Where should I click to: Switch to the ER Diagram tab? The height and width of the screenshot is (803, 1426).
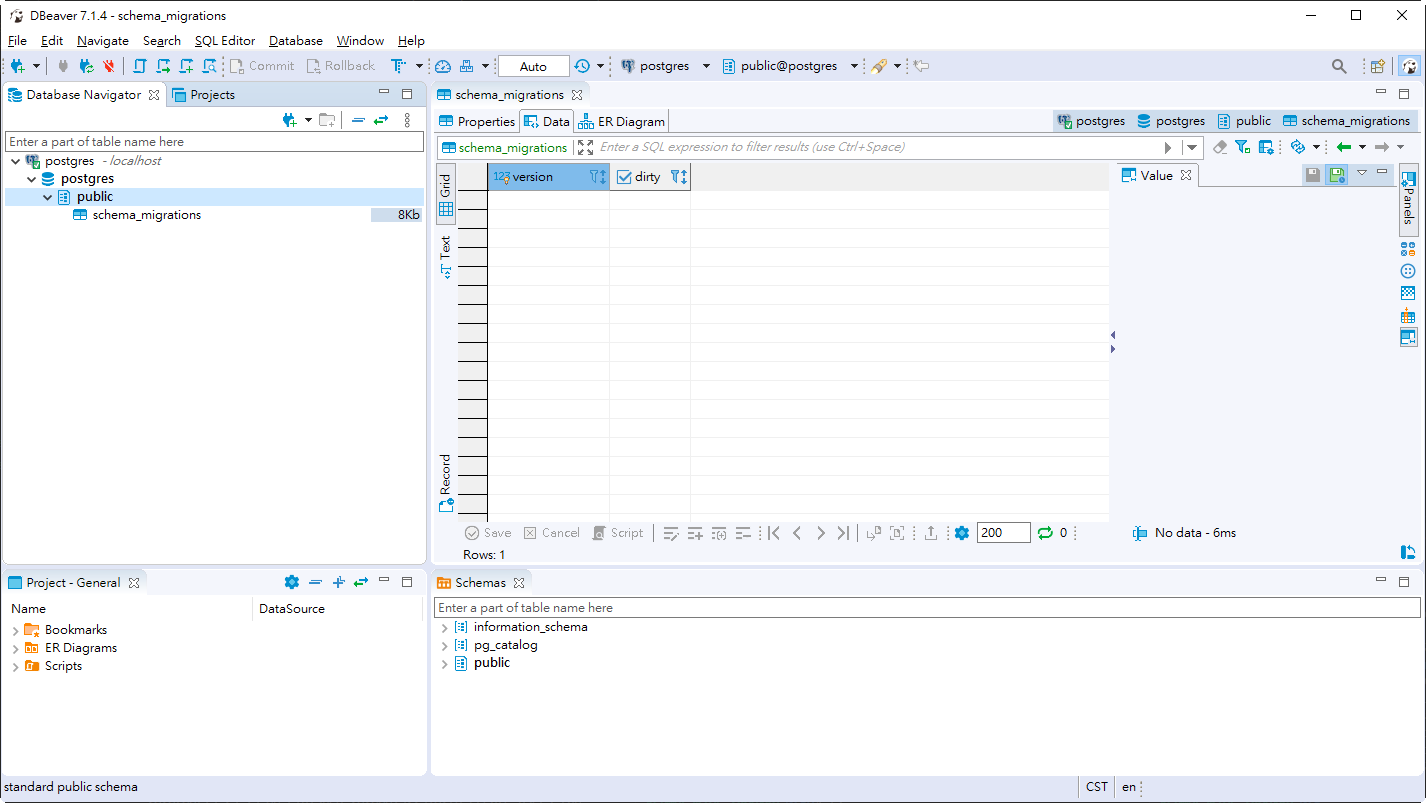[x=622, y=121]
